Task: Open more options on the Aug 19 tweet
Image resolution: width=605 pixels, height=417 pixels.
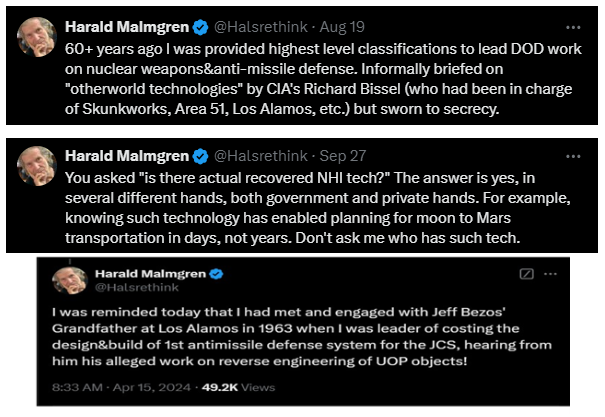Action: (x=571, y=26)
